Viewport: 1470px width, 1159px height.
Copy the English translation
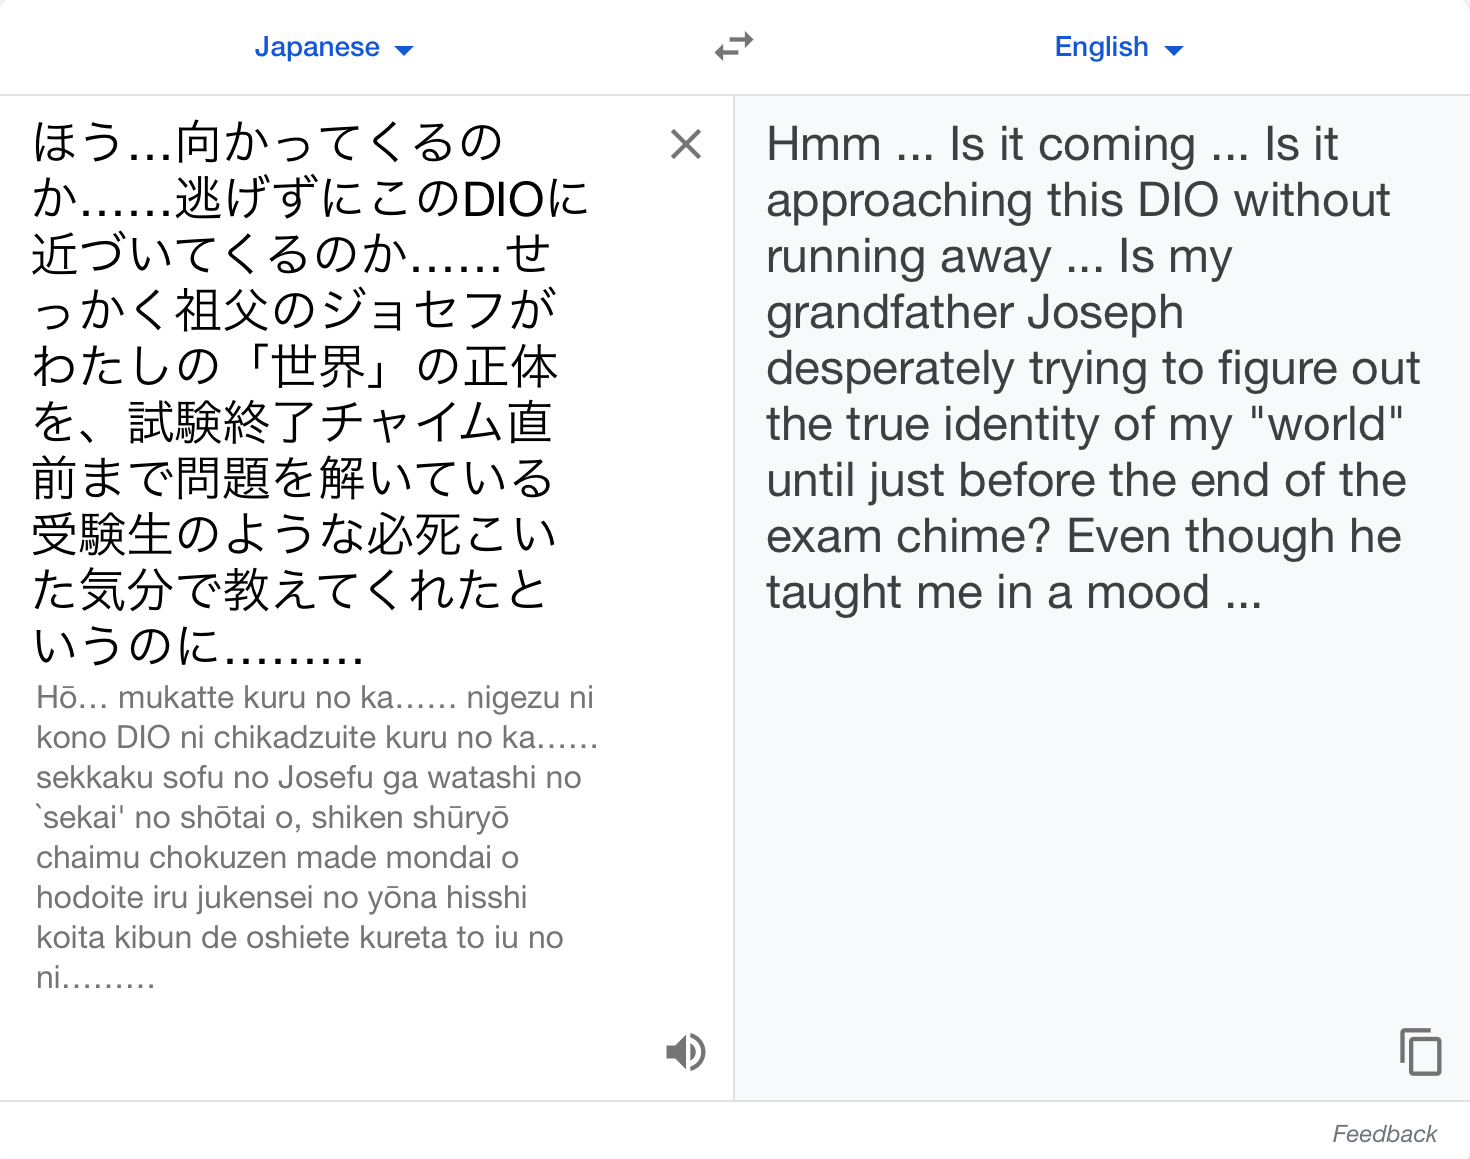(x=1420, y=1051)
